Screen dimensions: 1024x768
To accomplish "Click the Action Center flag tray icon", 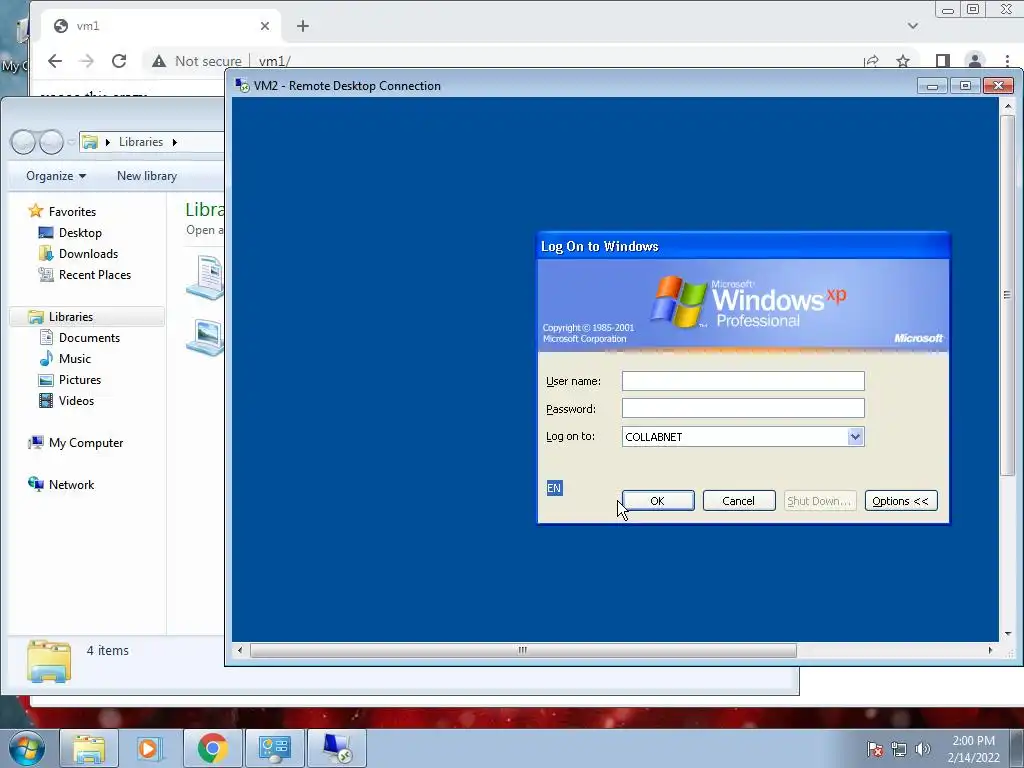I will point(875,749).
